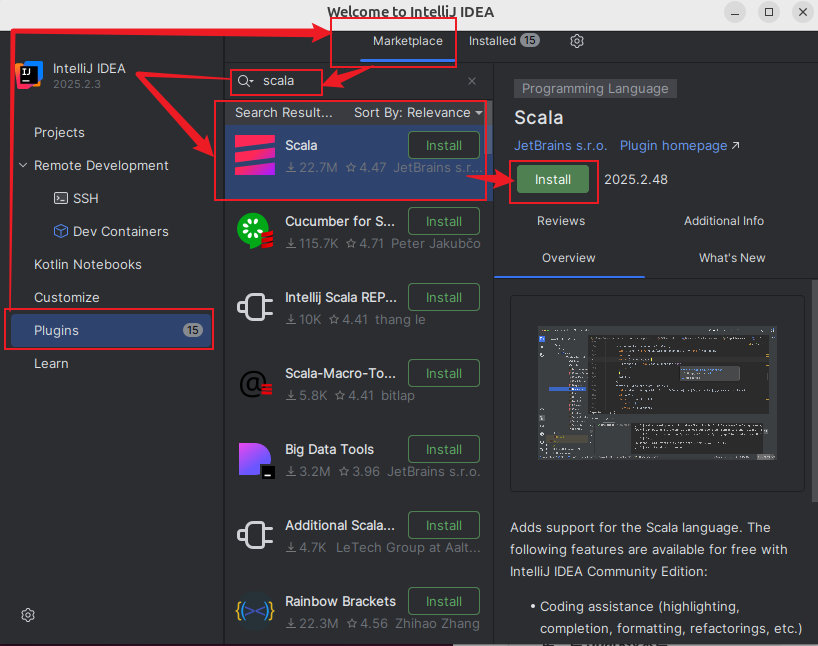Click the Installed count badge 15

pos(530,40)
